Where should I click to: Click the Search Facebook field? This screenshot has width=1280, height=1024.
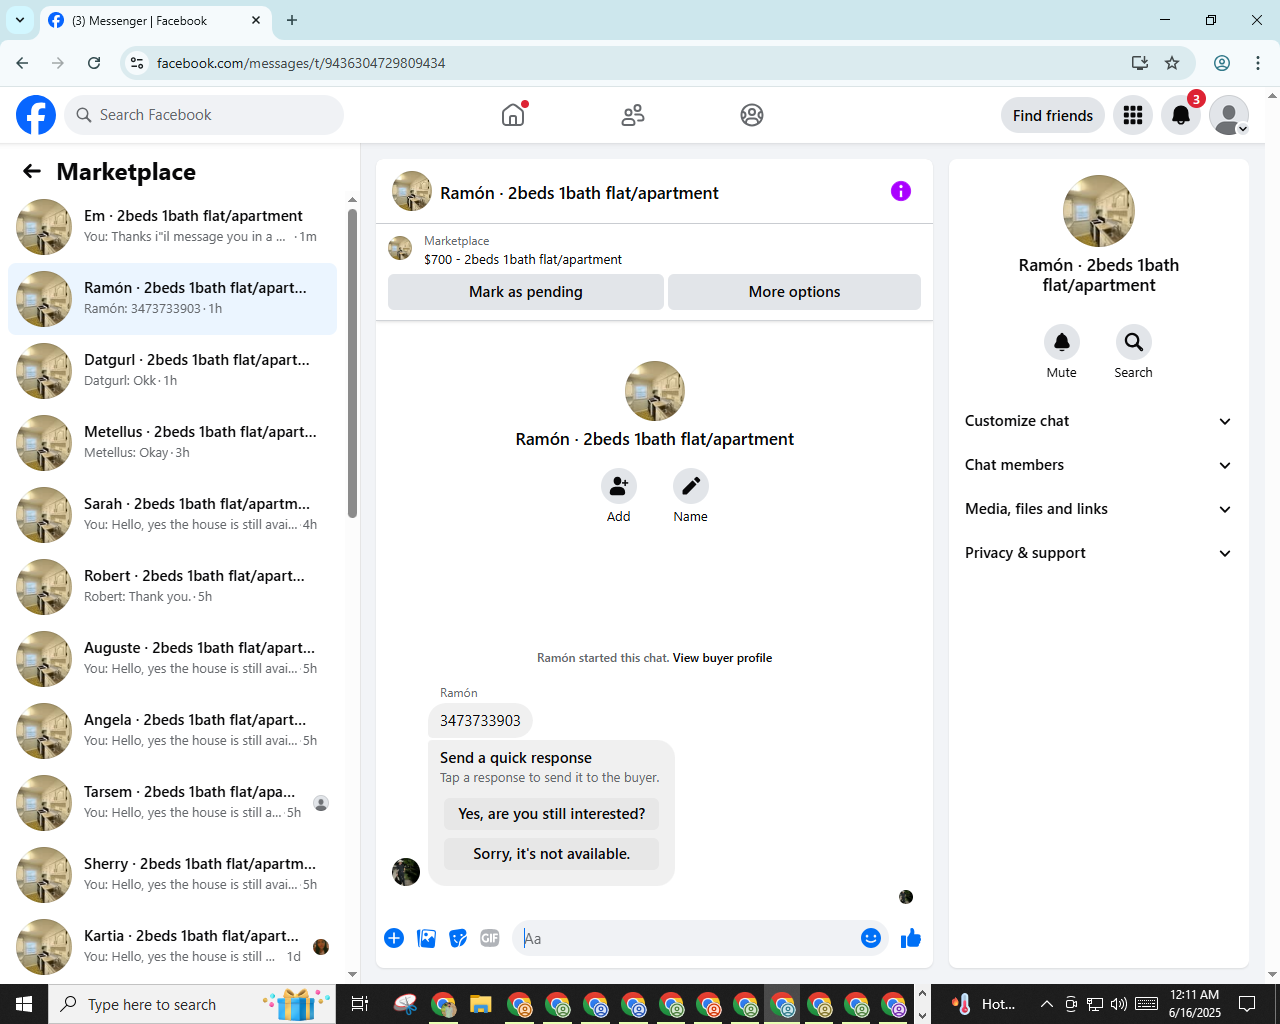(204, 115)
